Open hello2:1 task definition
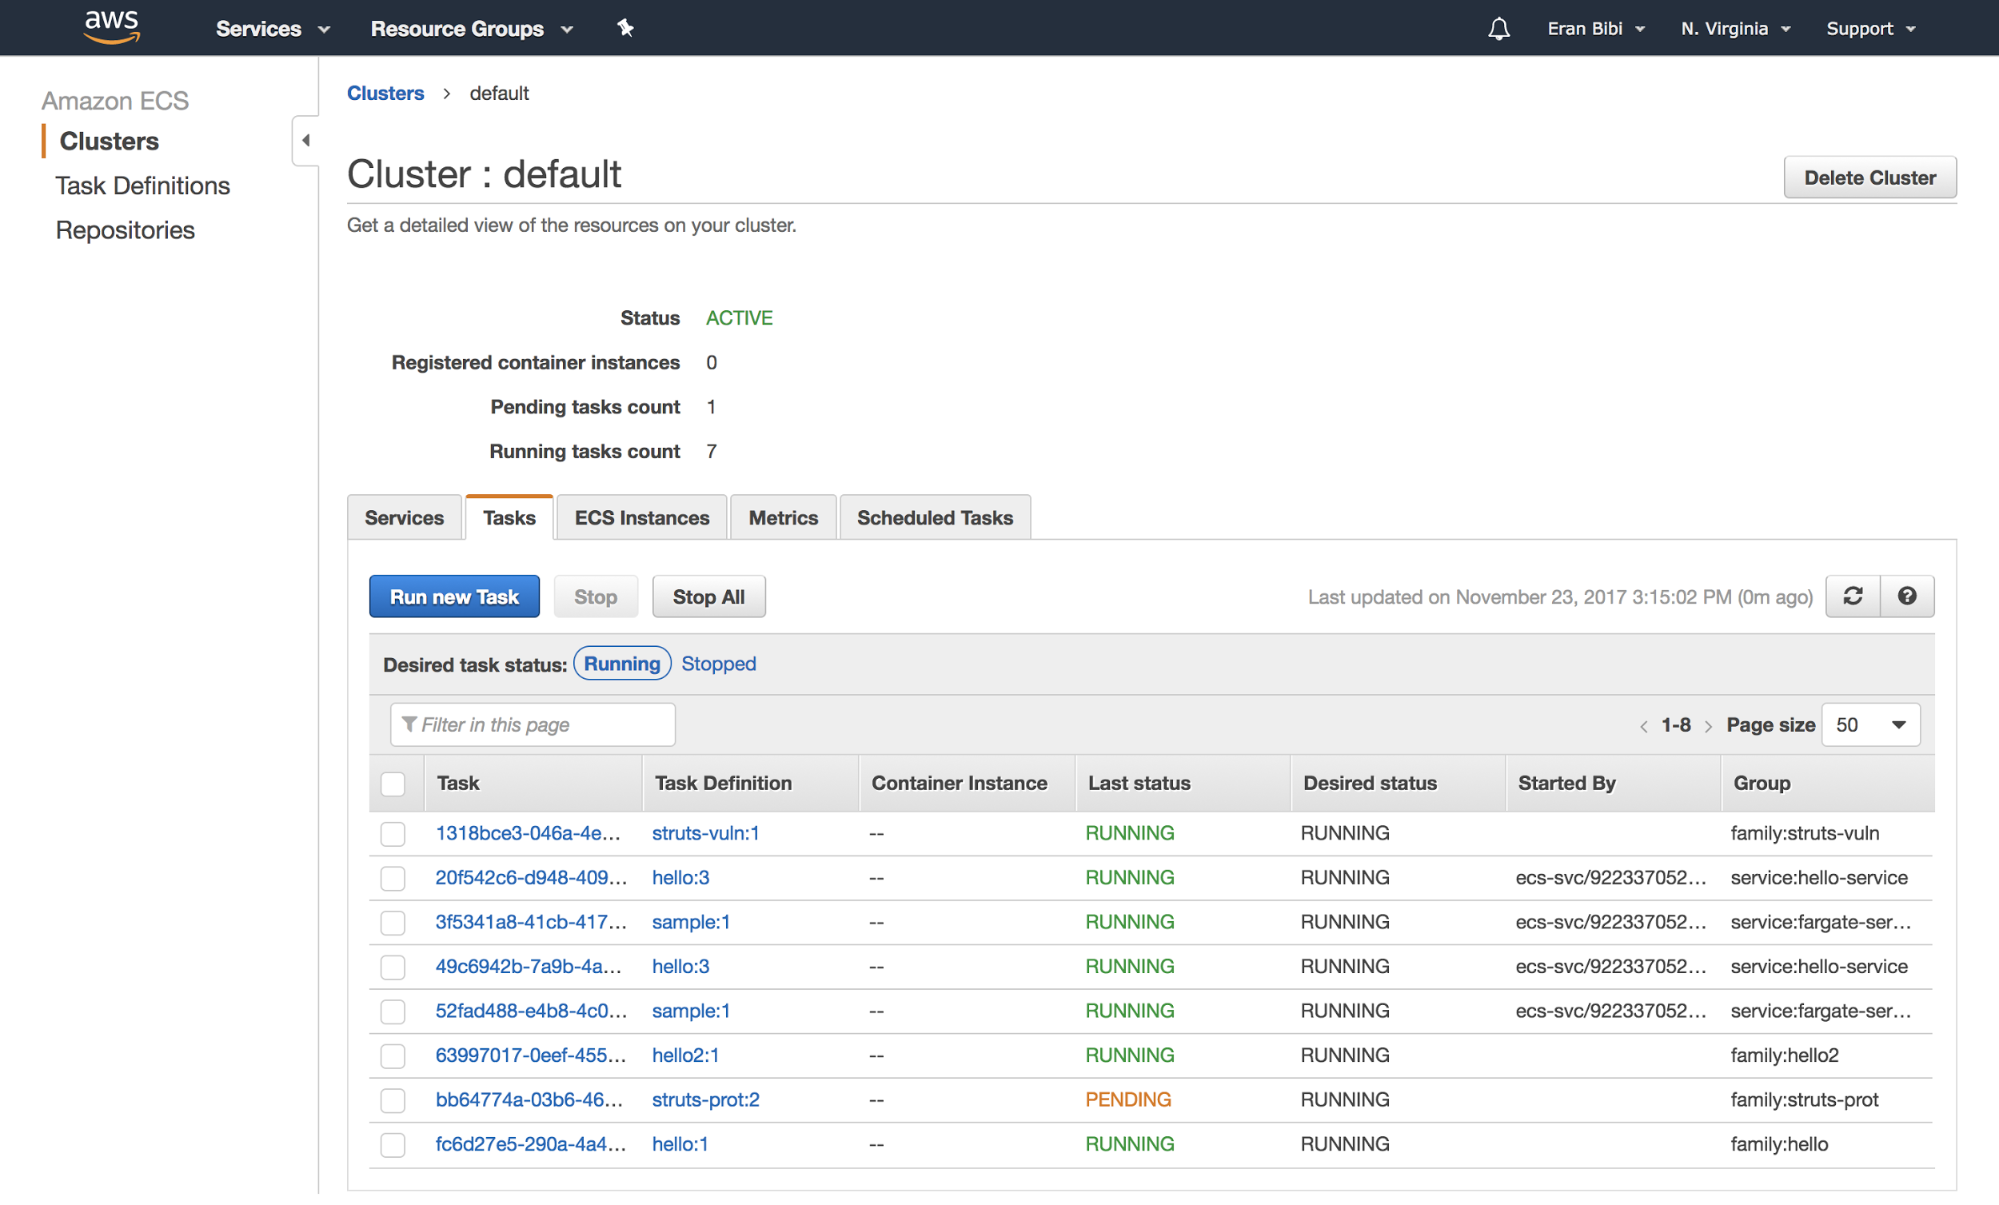This screenshot has height=1205, width=1999. click(x=685, y=1055)
